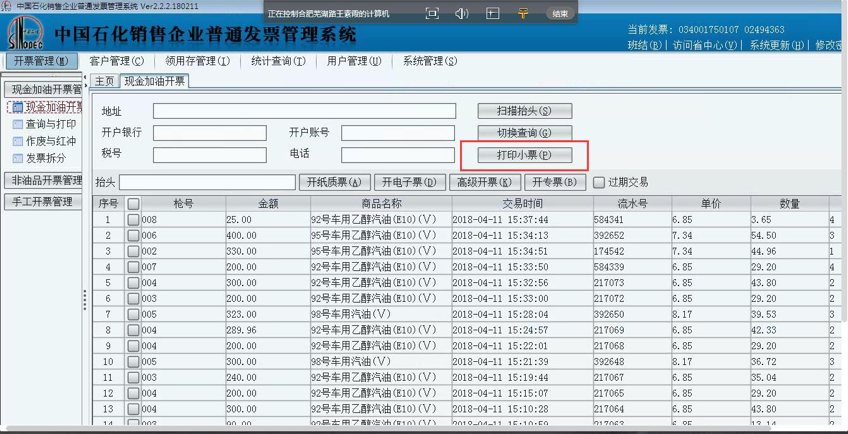
Task: Click the 系统更新(H) link
Action: coord(777,45)
